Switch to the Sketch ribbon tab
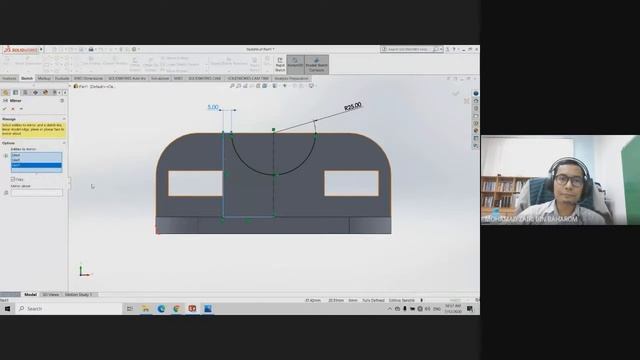This screenshot has height=360, width=640. tap(27, 78)
